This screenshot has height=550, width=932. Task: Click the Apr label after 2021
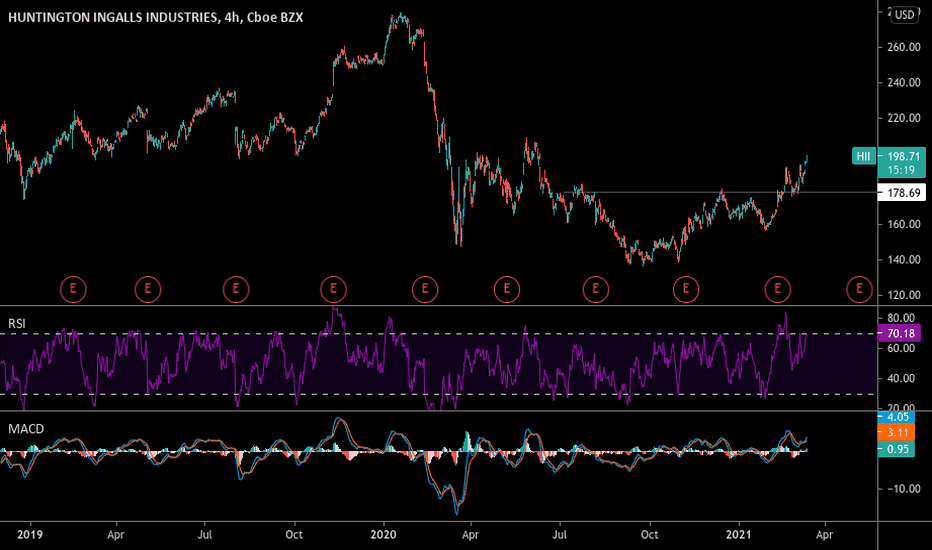(824, 535)
